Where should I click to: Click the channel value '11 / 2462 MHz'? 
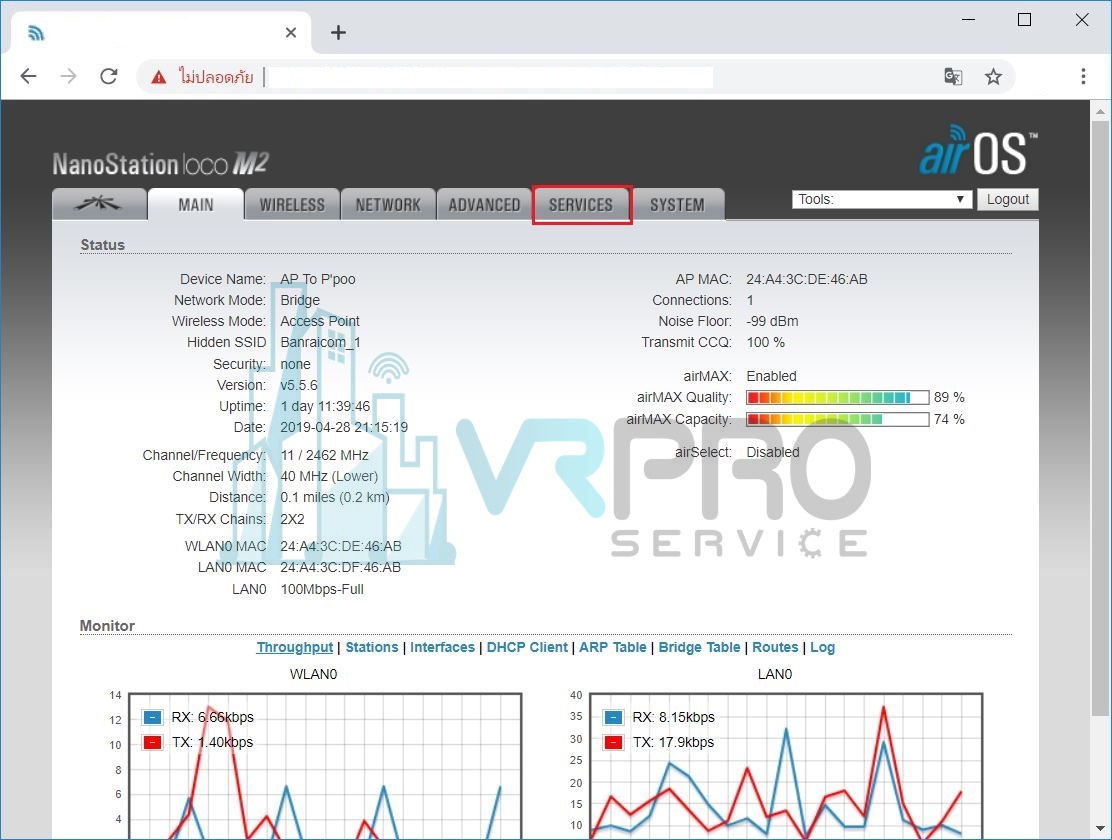(x=325, y=455)
